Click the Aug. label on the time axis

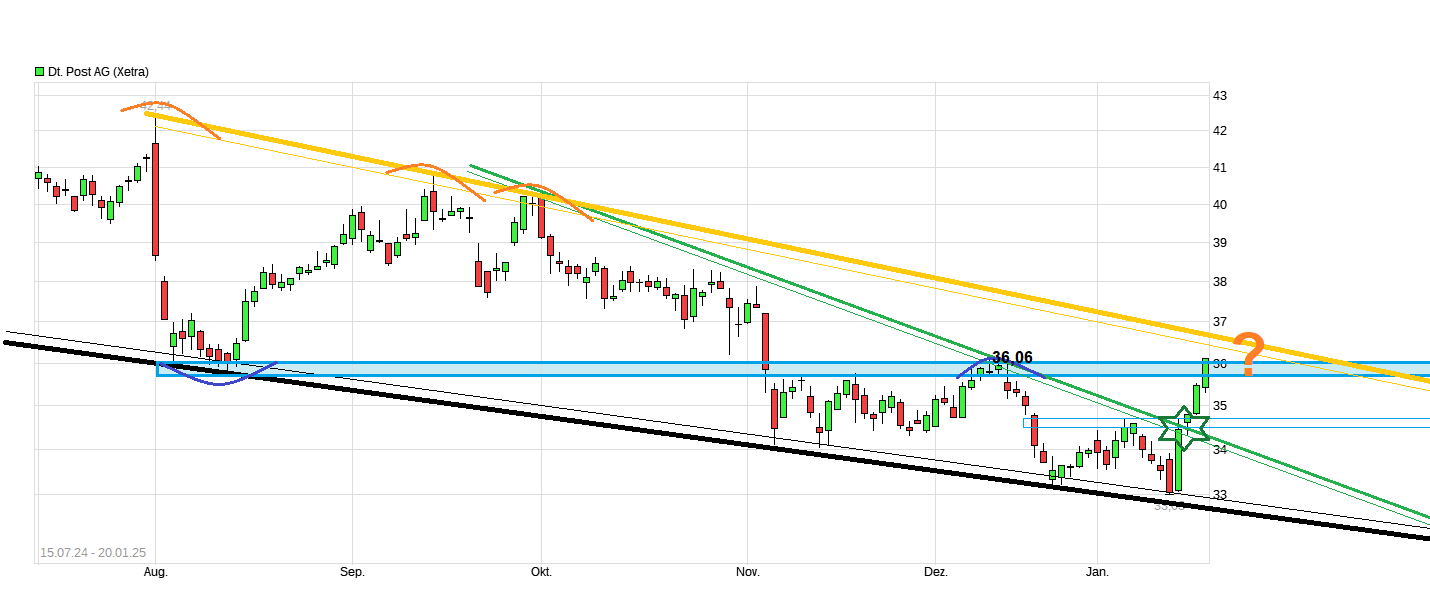(155, 573)
